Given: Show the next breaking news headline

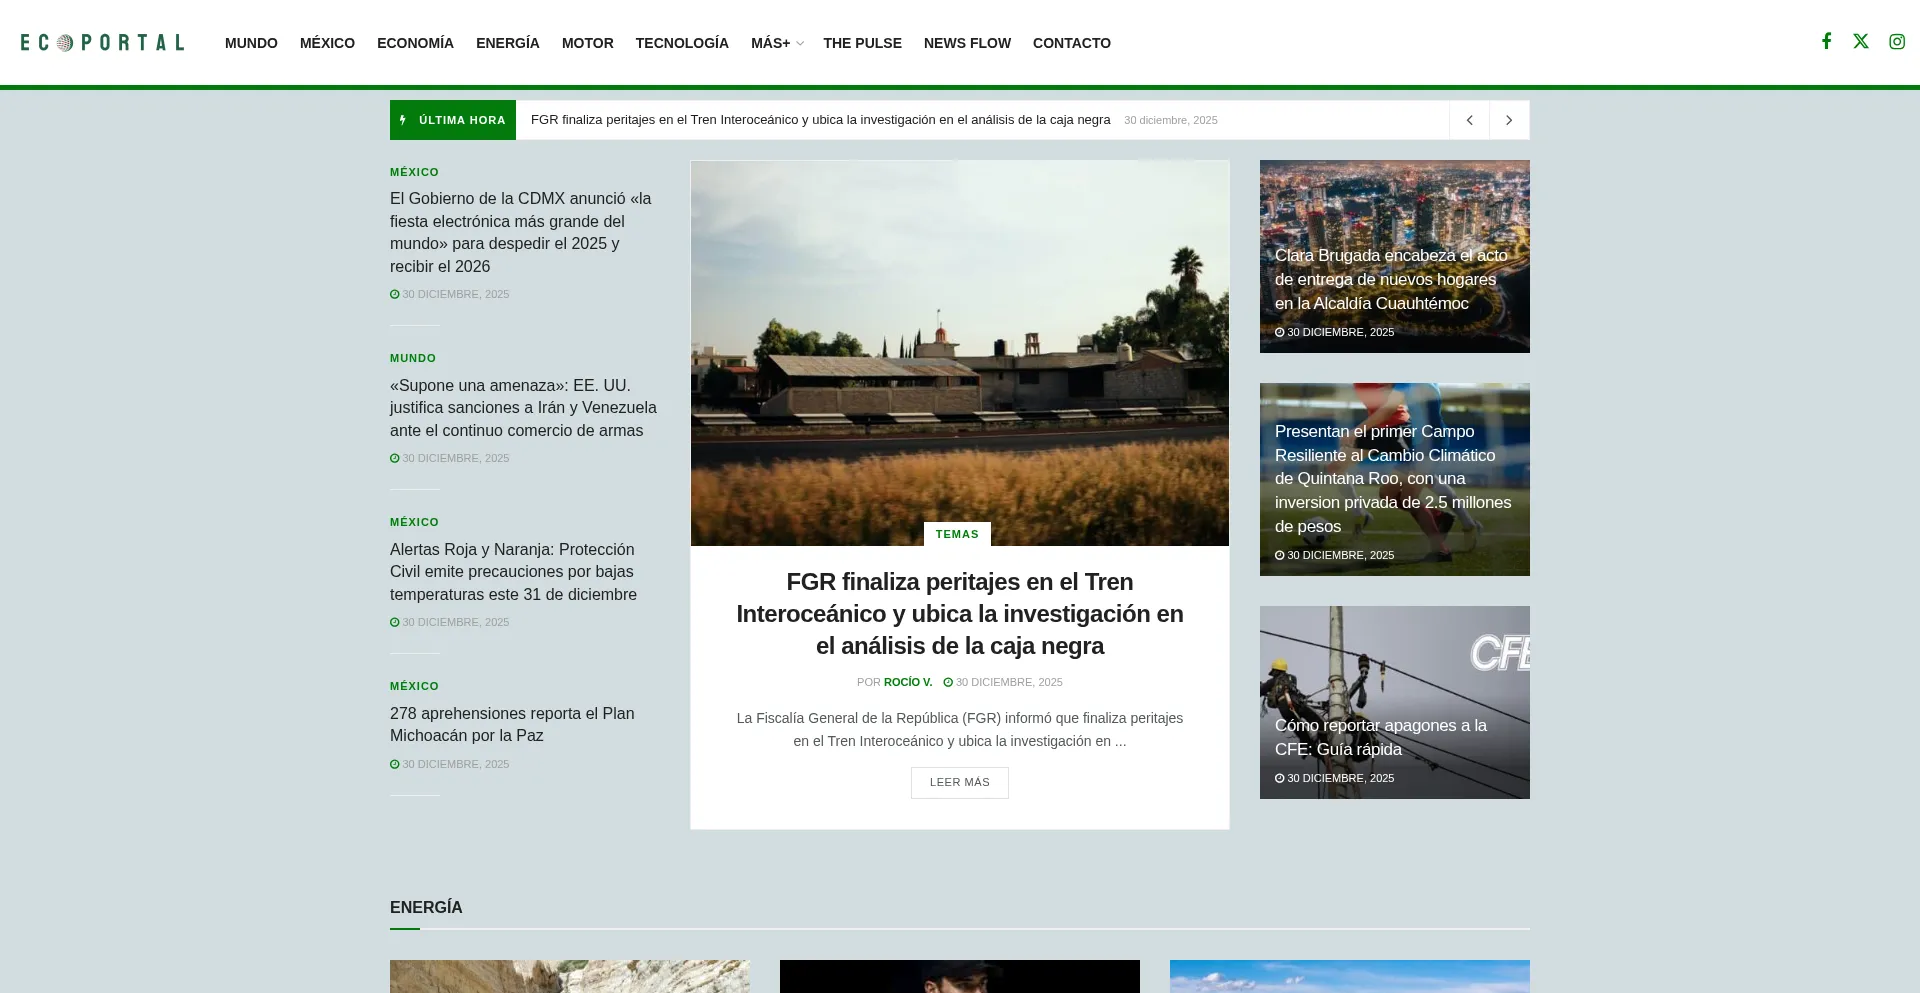Looking at the screenshot, I should (x=1508, y=119).
